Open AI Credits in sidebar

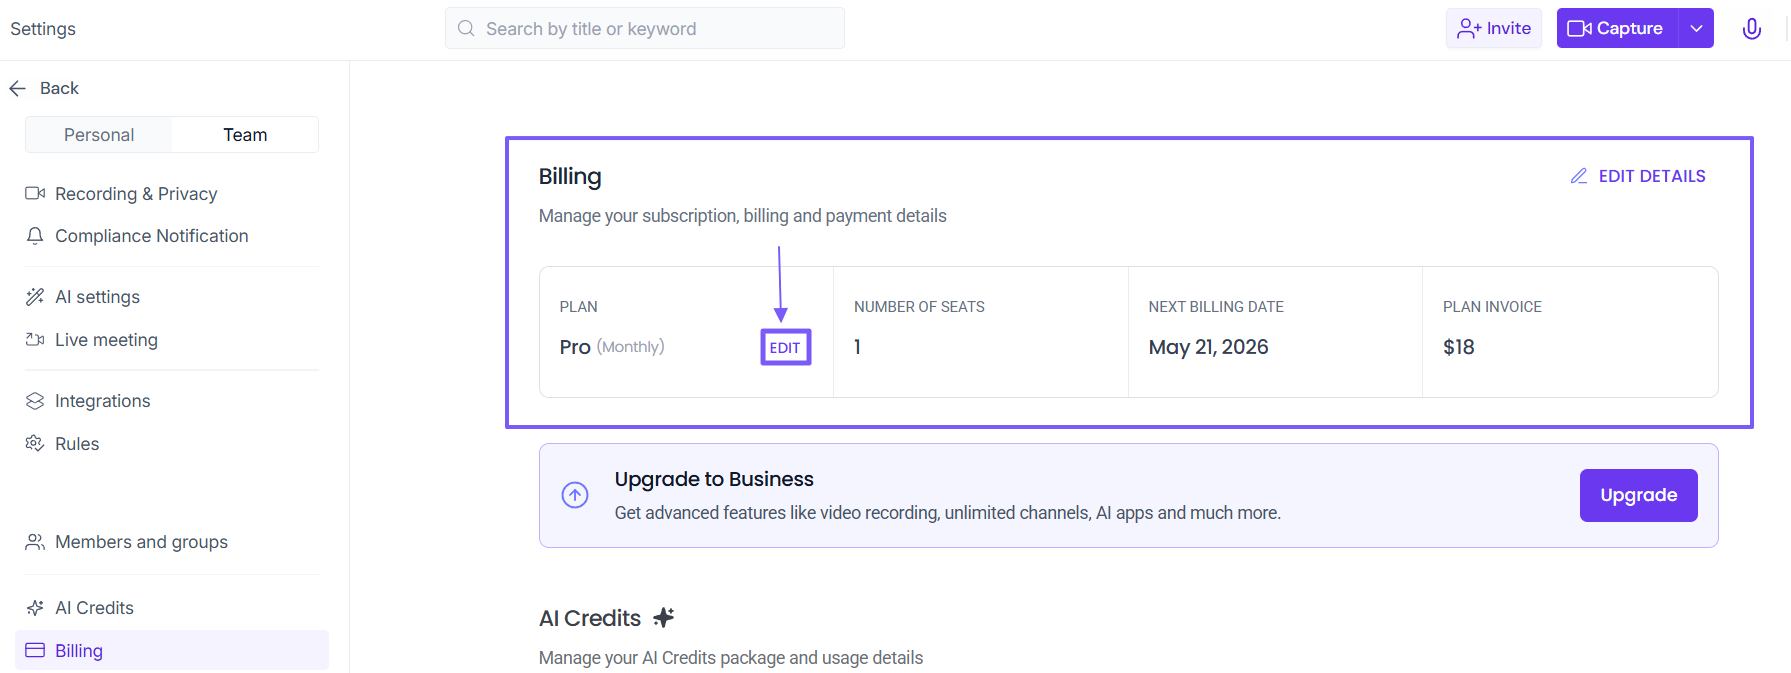pos(94,608)
